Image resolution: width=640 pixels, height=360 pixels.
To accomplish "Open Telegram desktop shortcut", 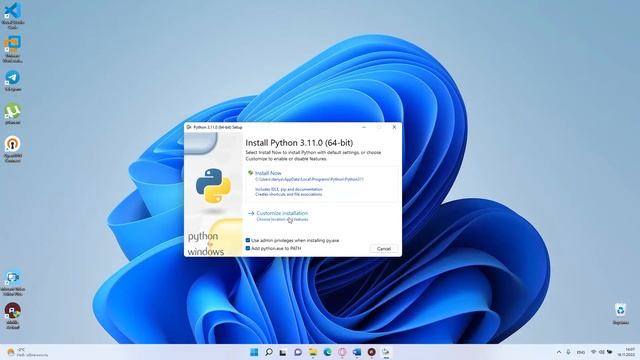I will click(13, 80).
